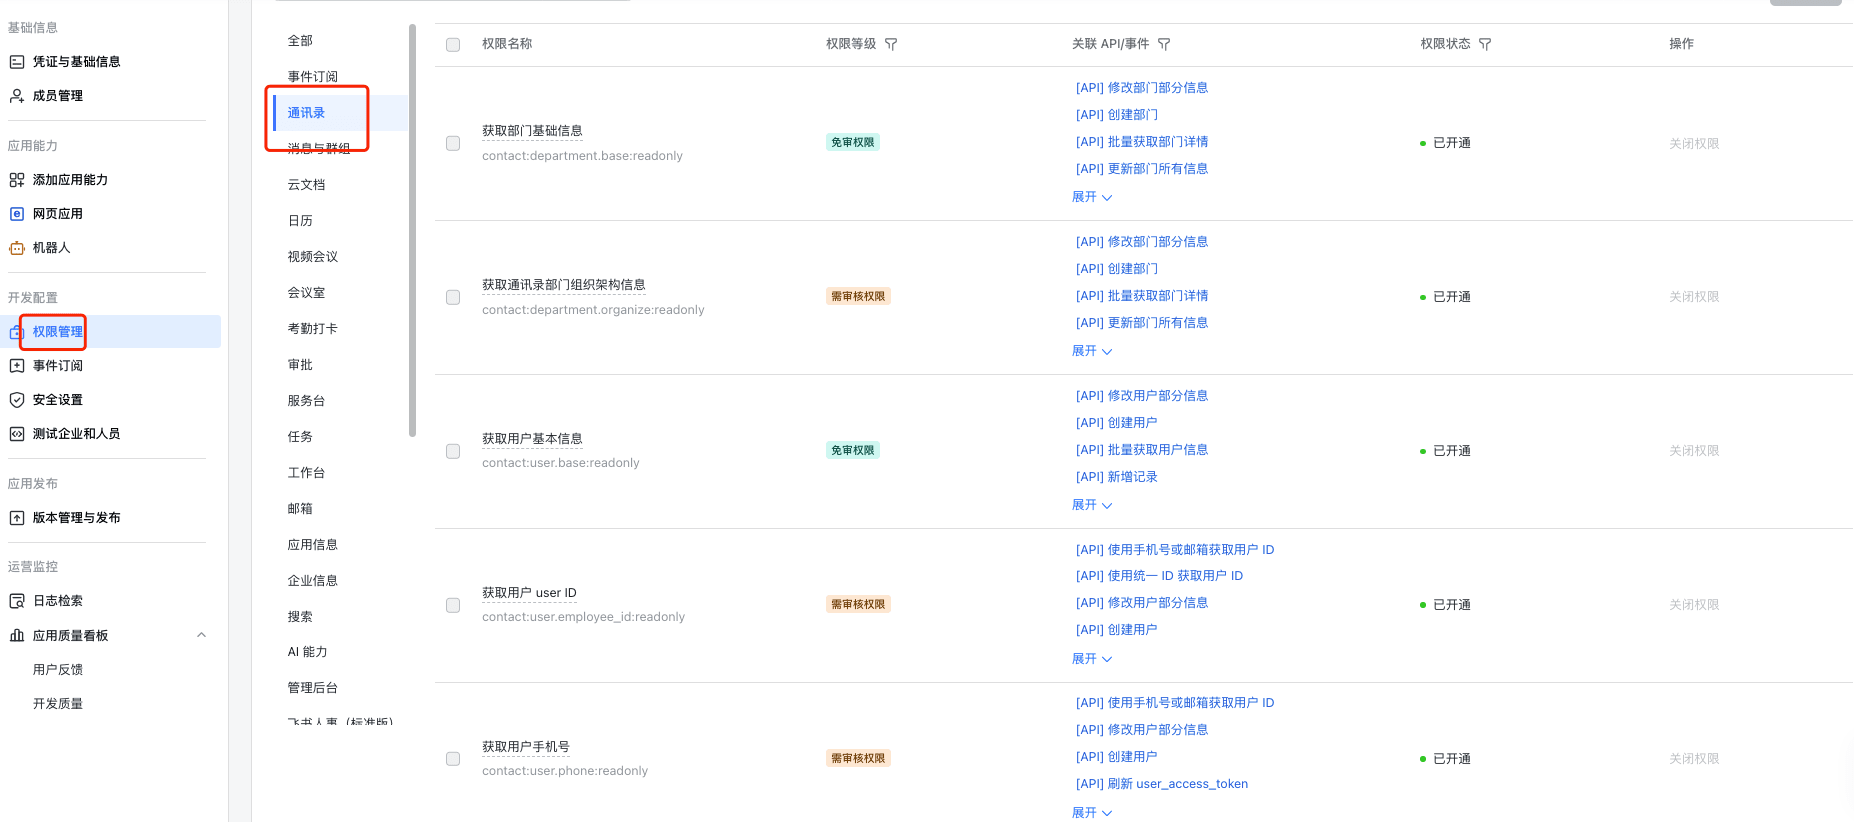Click the 成员管理 person icon
The width and height of the screenshot is (1854, 822).
coord(17,96)
